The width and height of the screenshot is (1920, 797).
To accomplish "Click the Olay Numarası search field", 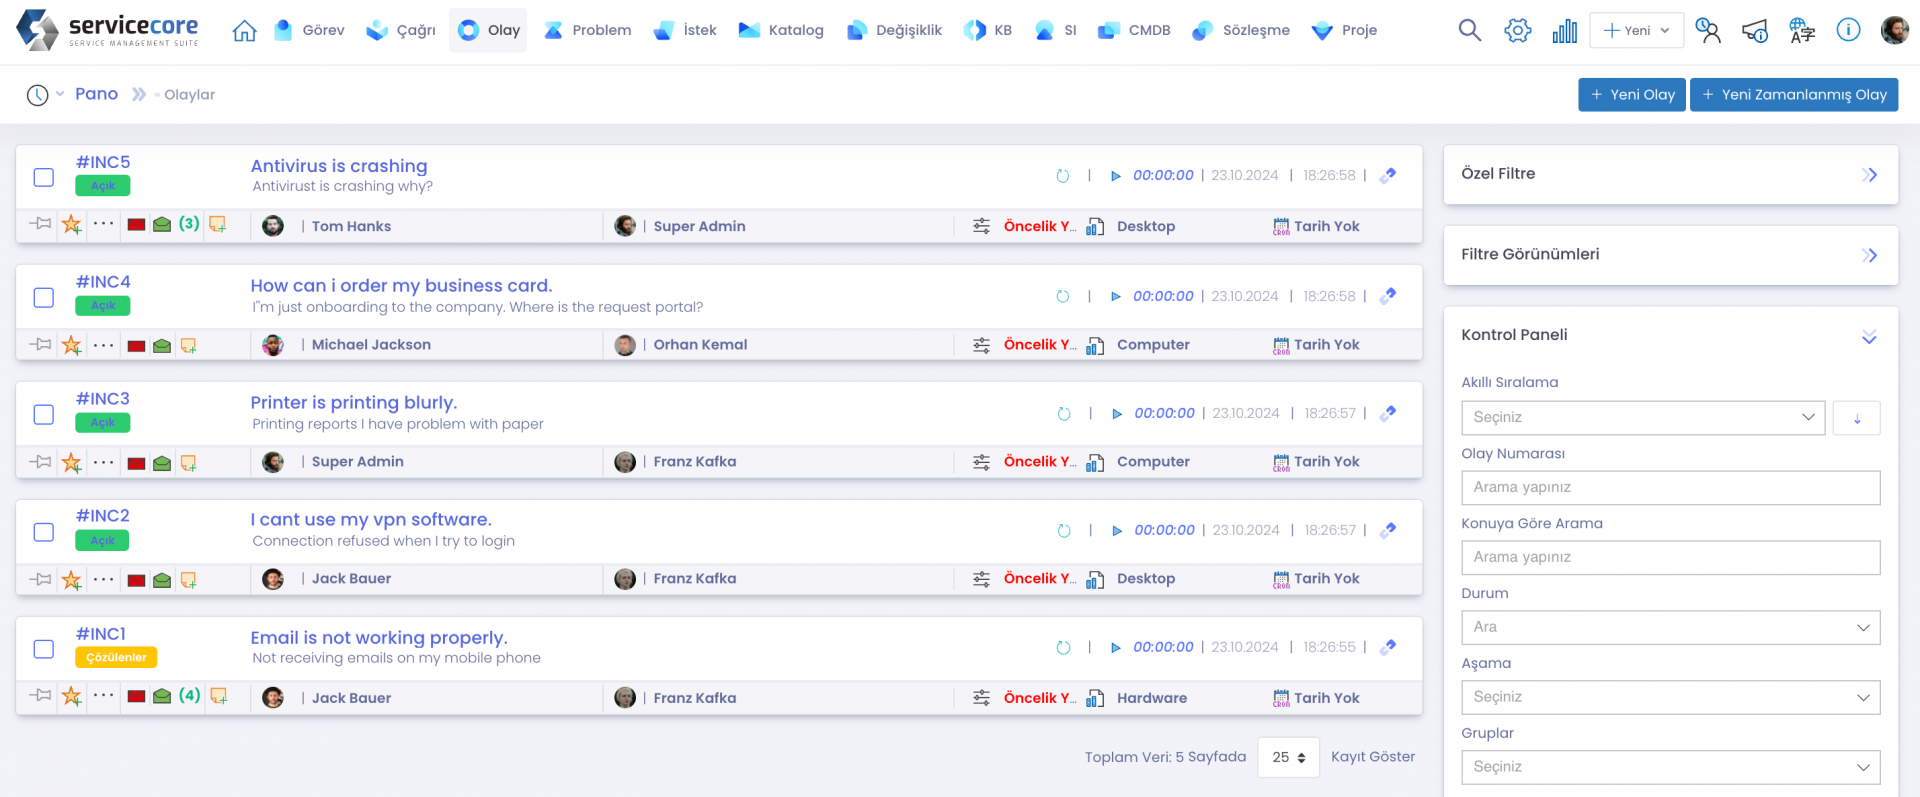I will (1670, 488).
